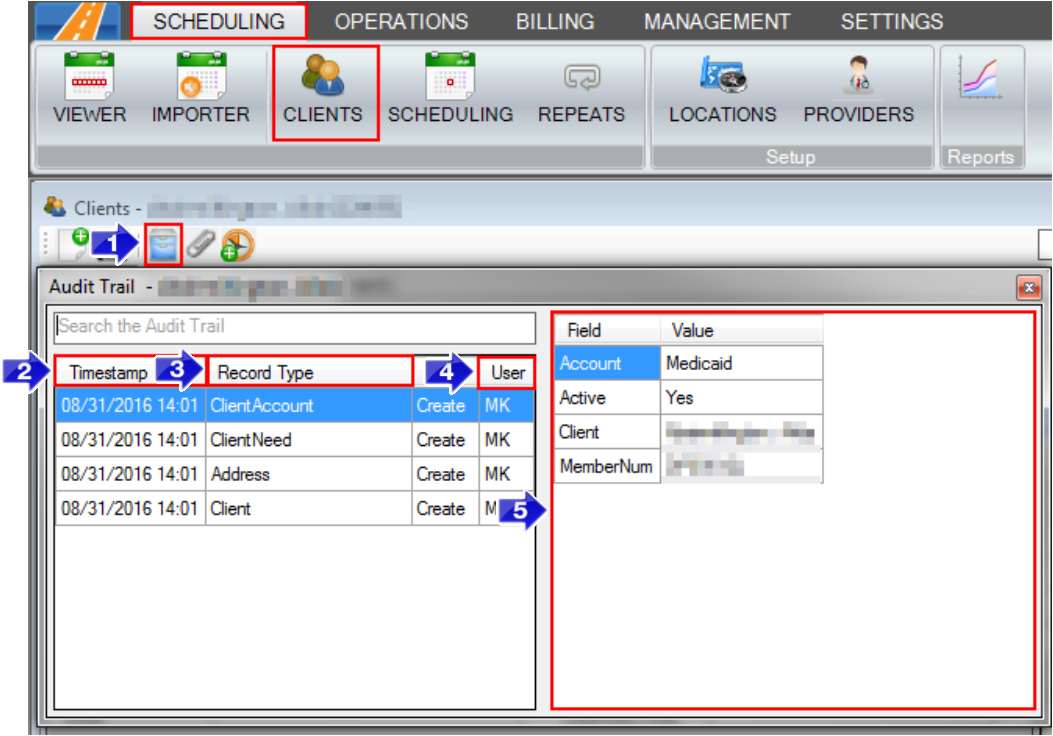Click in the Search the Audit Trail field
This screenshot has width=1053, height=736.
point(293,328)
